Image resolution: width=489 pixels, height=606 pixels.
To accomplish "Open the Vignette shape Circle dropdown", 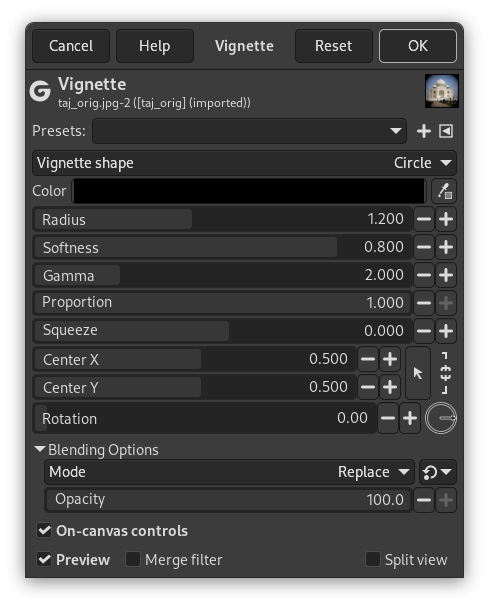I will [x=244, y=163].
